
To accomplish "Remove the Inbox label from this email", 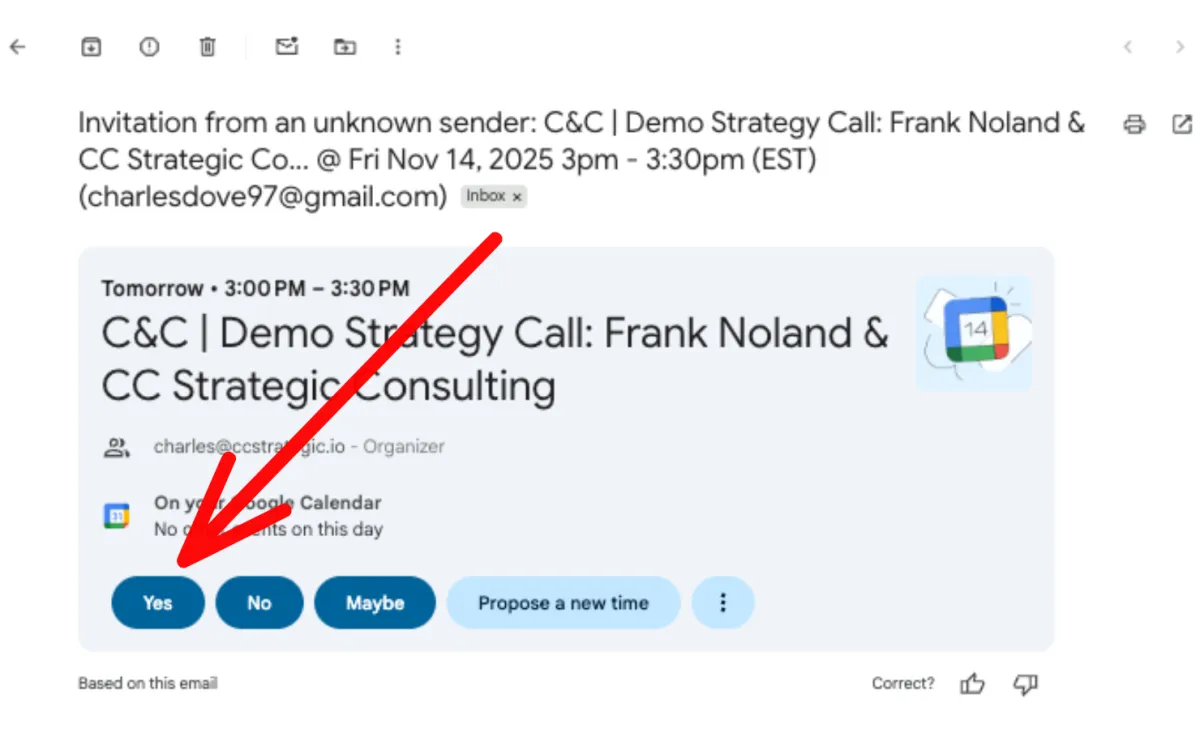I will point(517,198).
